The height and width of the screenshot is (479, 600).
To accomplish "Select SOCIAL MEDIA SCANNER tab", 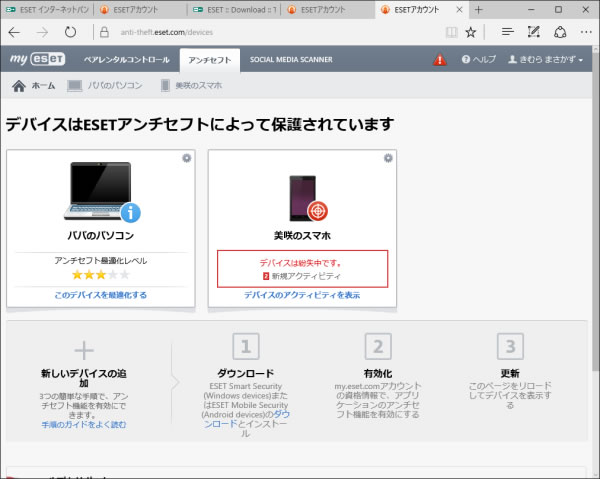I will pyautogui.click(x=291, y=60).
